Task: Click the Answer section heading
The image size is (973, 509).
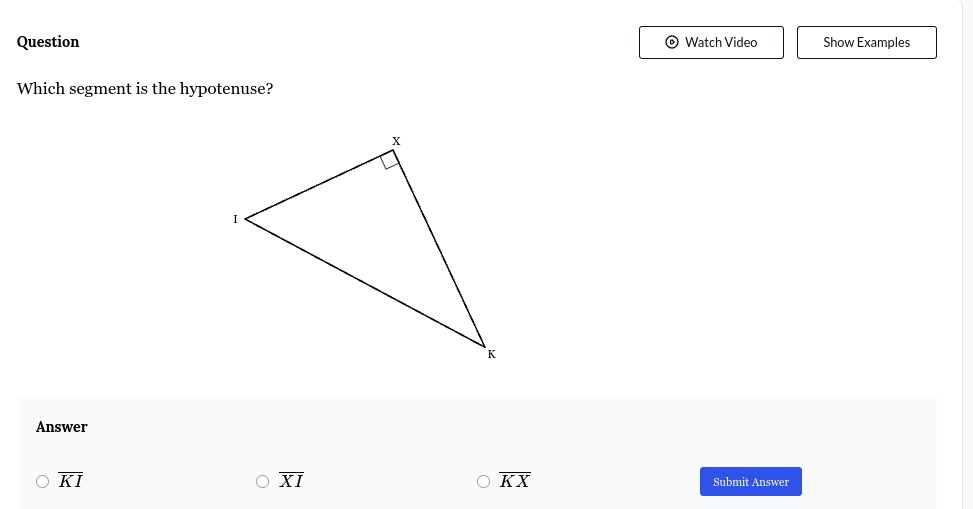Action: click(61, 427)
